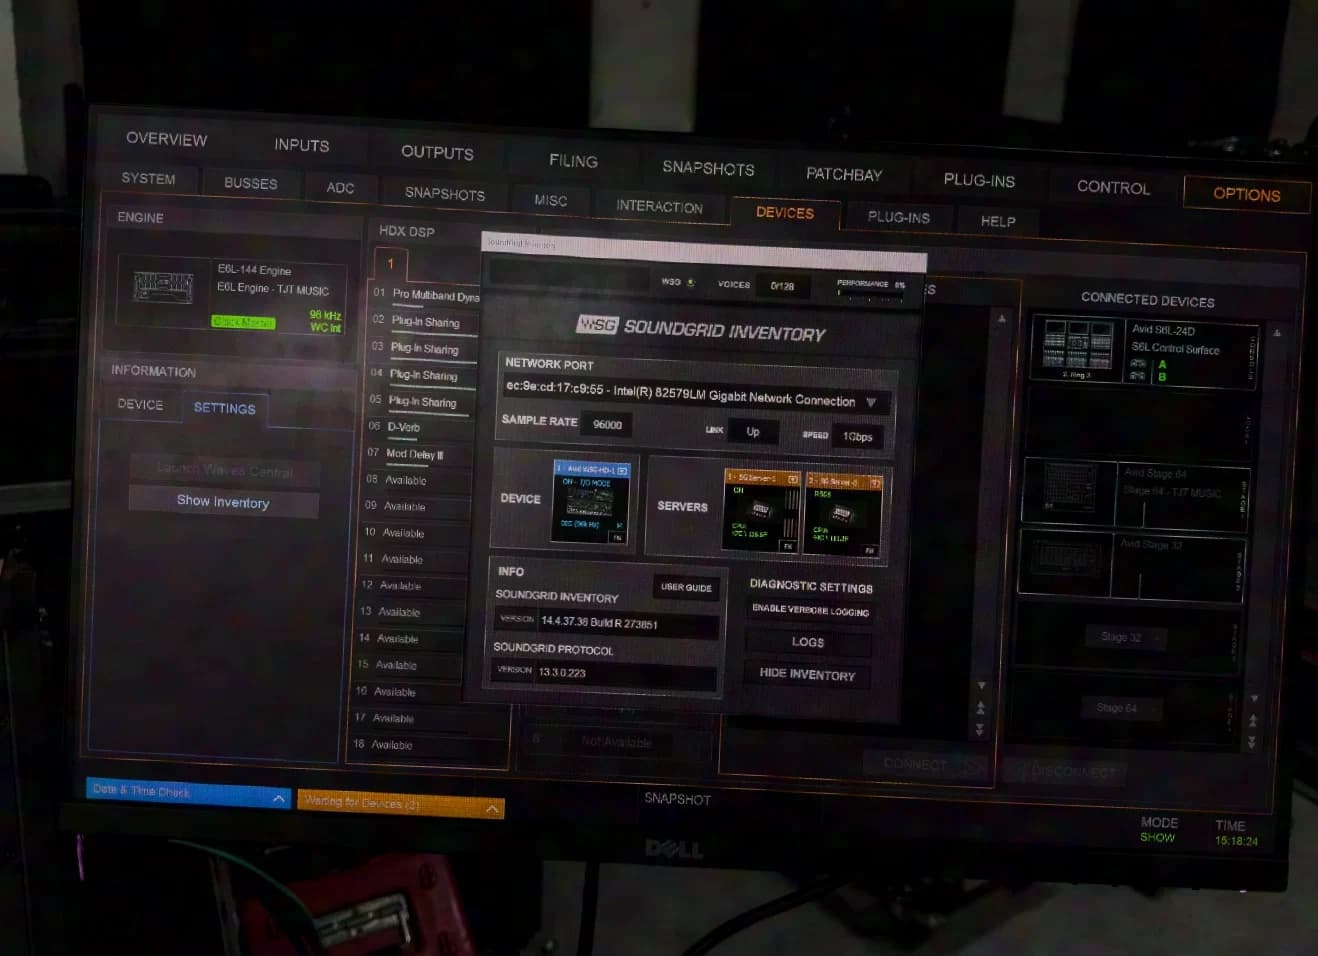1318x956 pixels.
Task: Select slot 01 Pro Multiband Dyna
Action: pyautogui.click(x=426, y=295)
